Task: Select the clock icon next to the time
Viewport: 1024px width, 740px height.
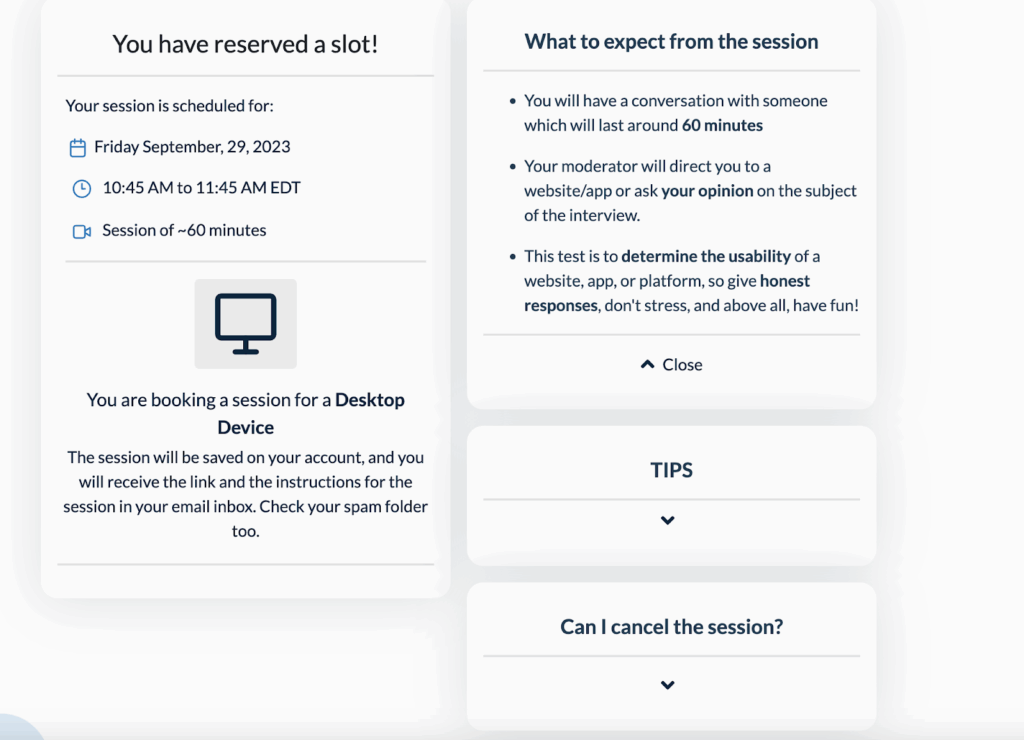Action: coord(81,189)
